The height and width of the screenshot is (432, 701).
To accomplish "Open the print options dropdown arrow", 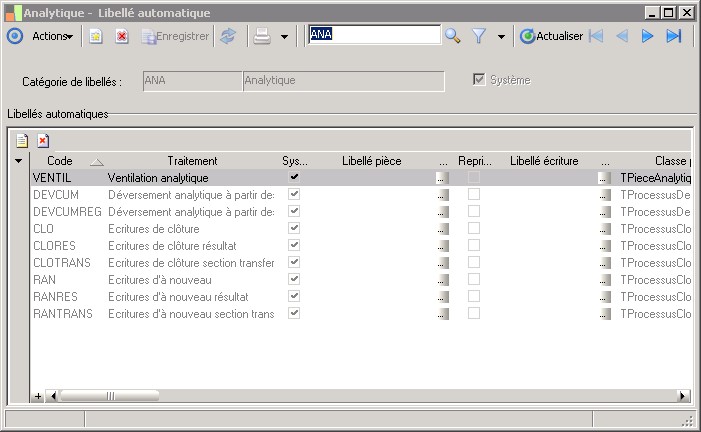I will click(x=285, y=36).
